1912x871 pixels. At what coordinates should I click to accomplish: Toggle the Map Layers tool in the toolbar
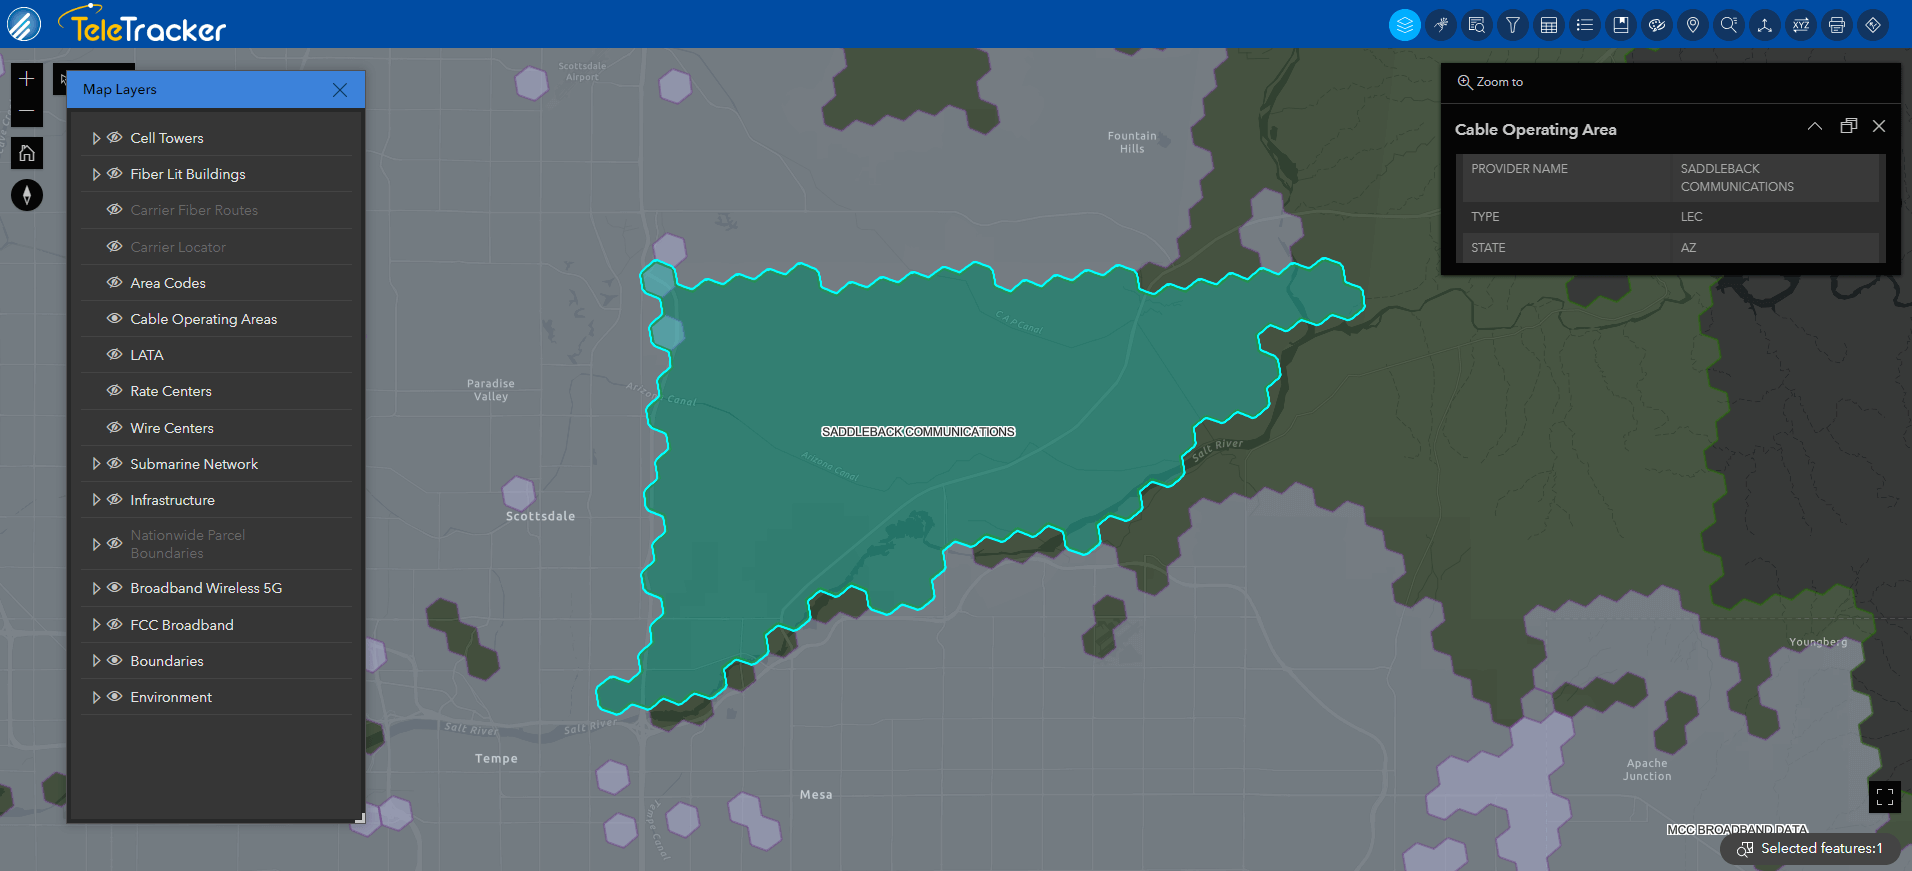1405,25
